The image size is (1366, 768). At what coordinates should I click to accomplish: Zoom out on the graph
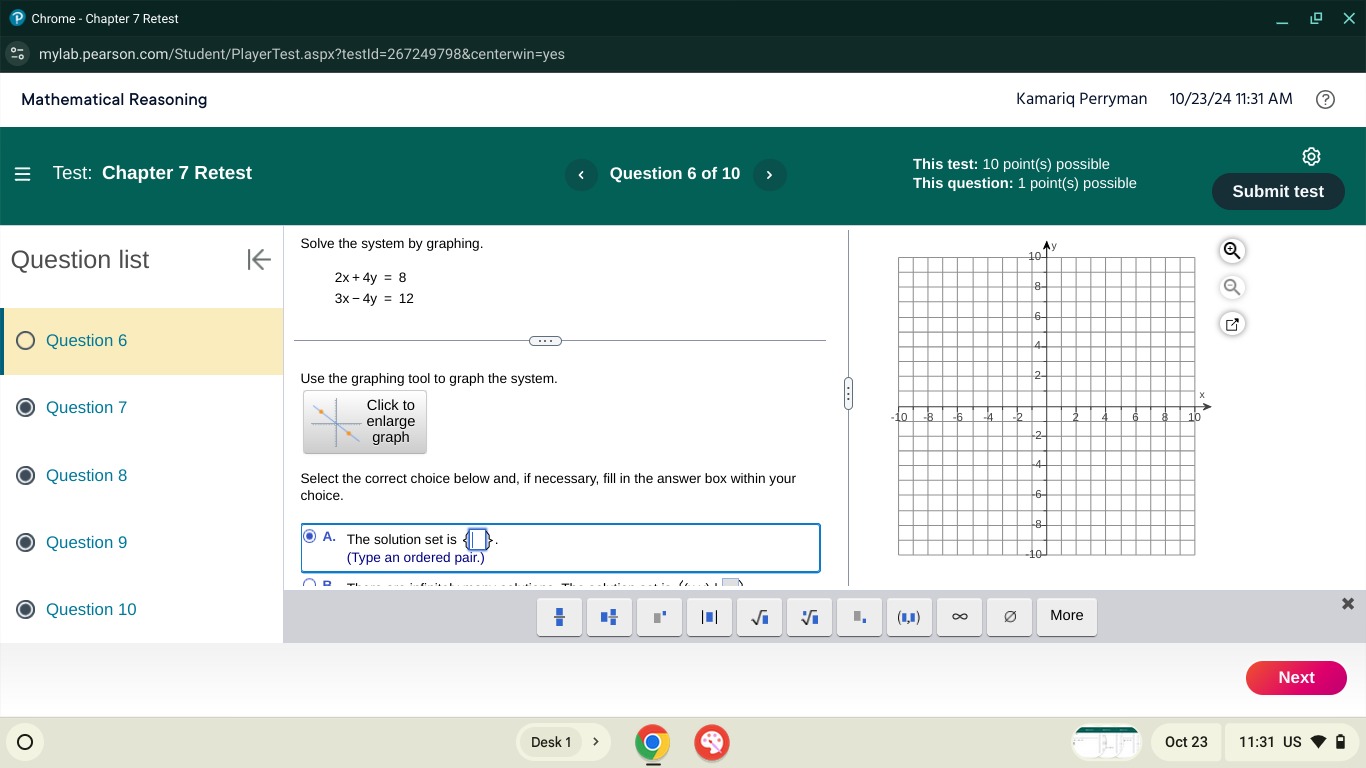tap(1232, 288)
